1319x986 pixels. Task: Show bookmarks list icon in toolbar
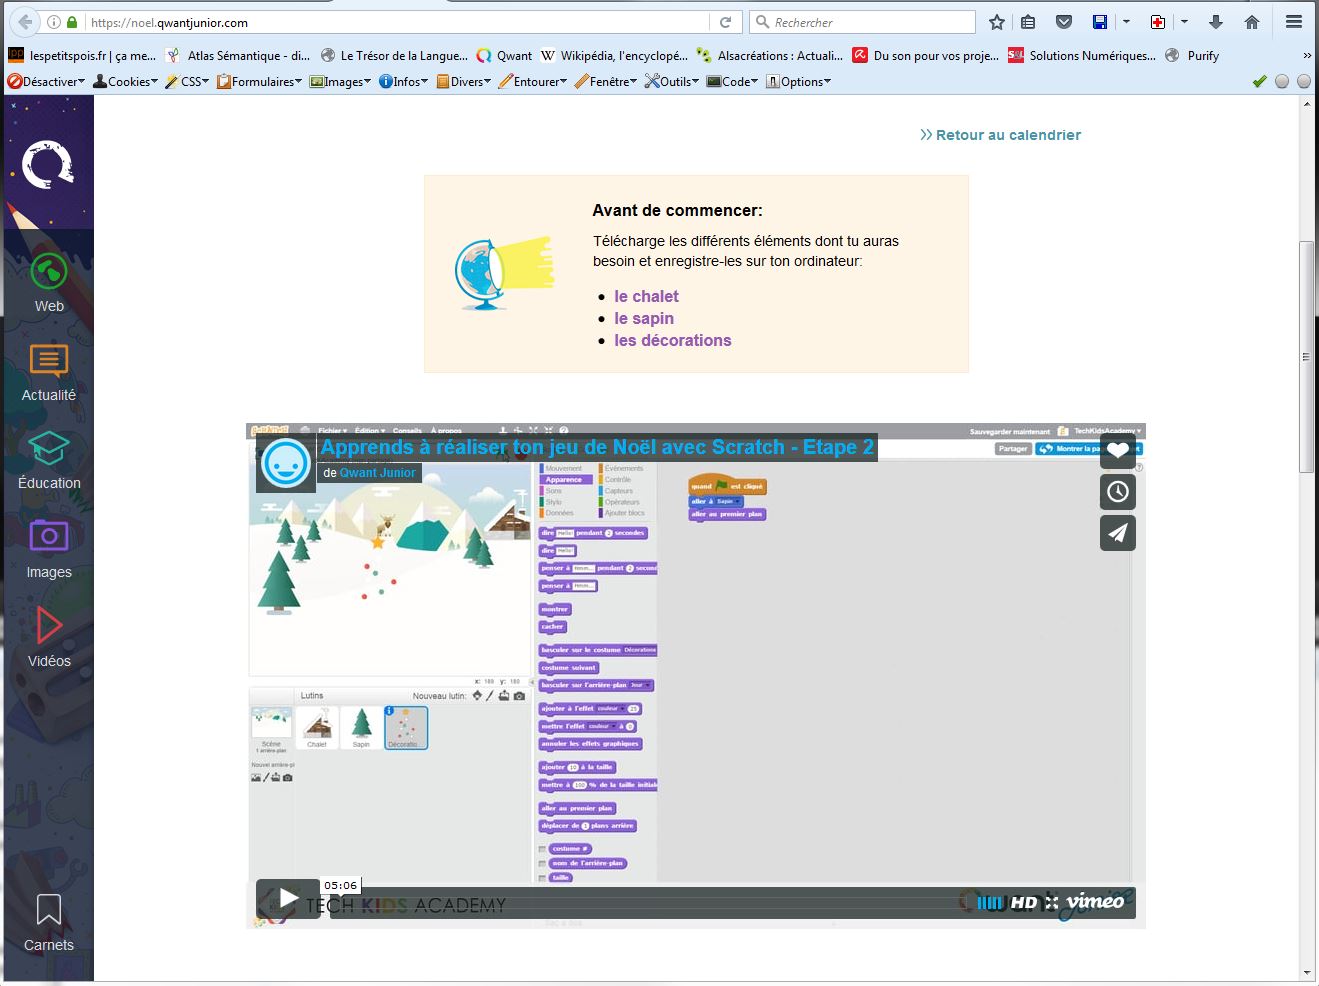(x=1028, y=22)
